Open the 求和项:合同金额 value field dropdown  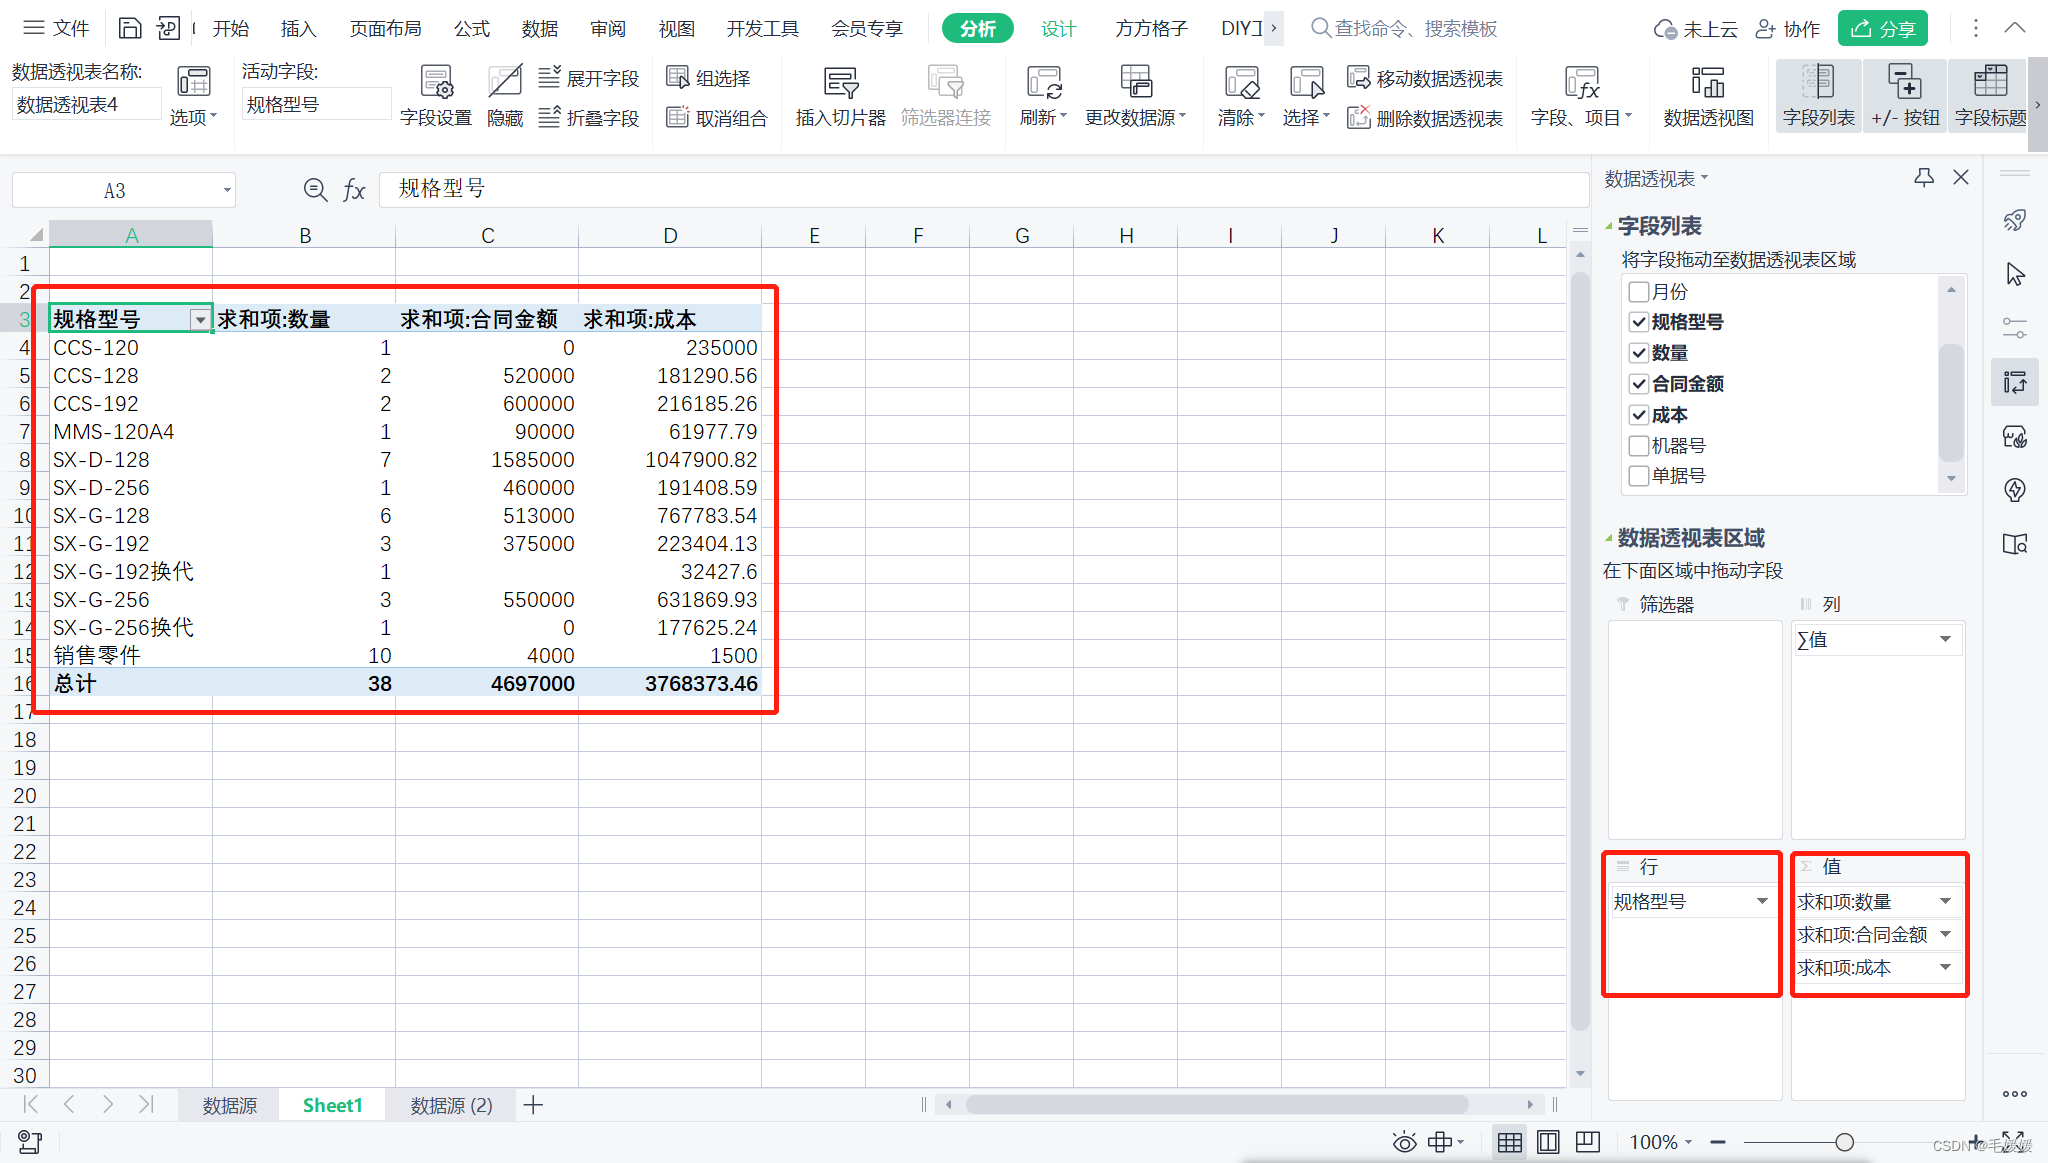(1946, 935)
